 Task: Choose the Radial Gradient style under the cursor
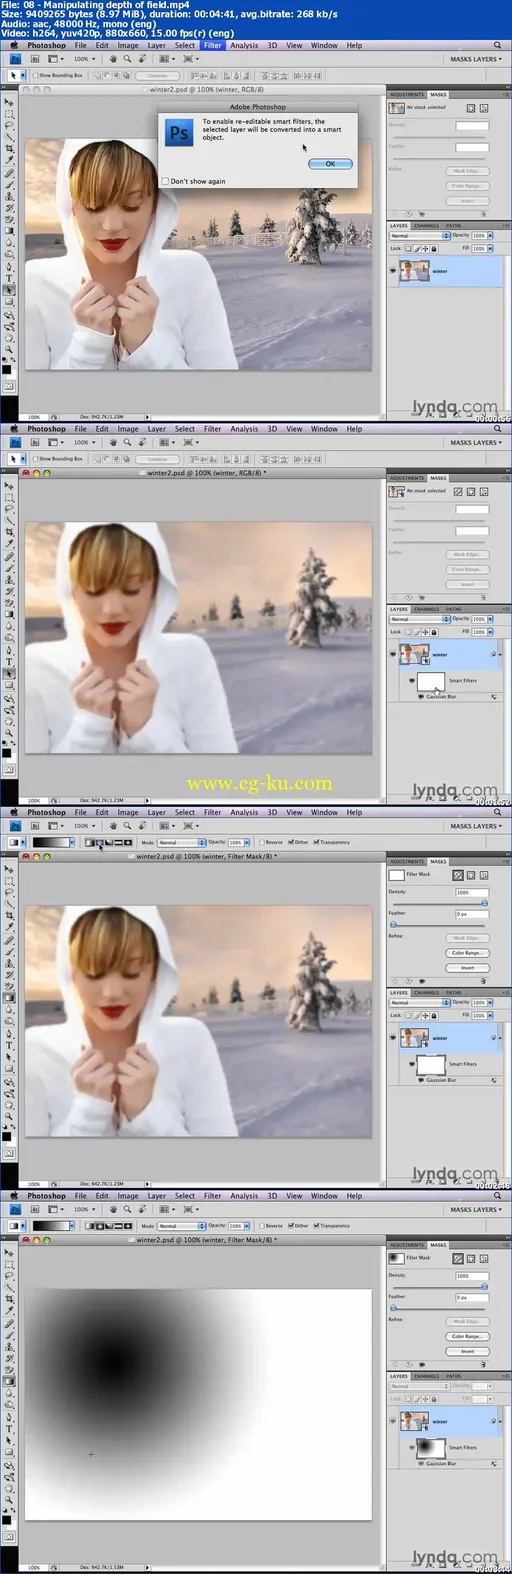(x=99, y=842)
